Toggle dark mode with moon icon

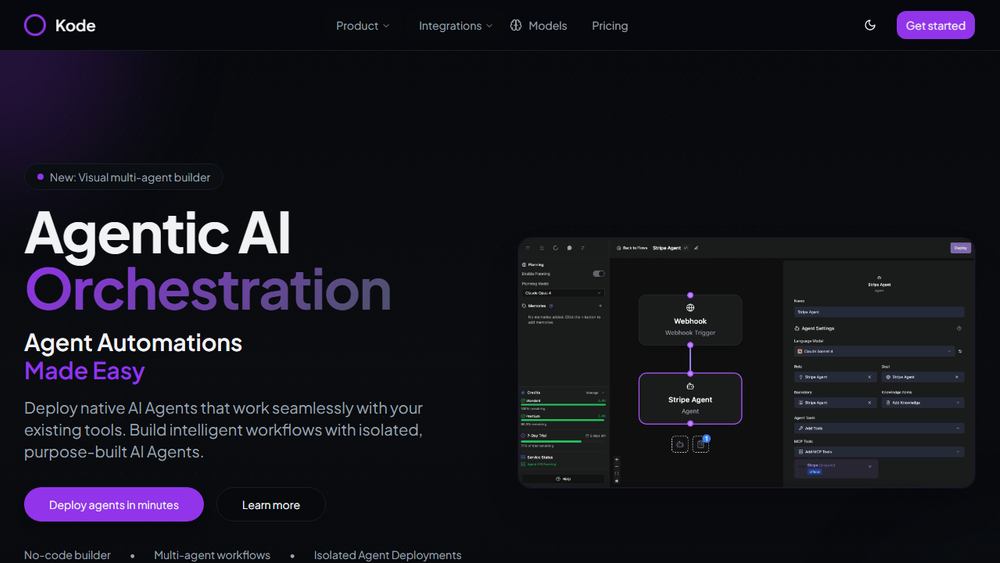coord(870,26)
